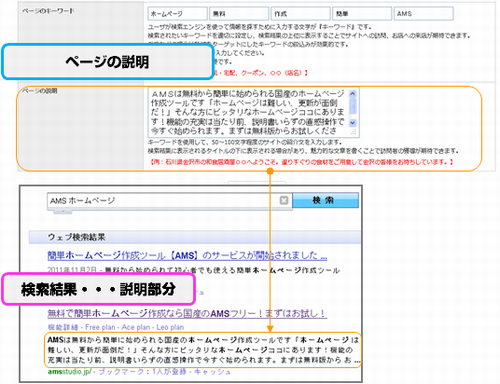Click the resize grip of the description textarea
Viewport: 500px width, 384px height.
(x=353, y=132)
